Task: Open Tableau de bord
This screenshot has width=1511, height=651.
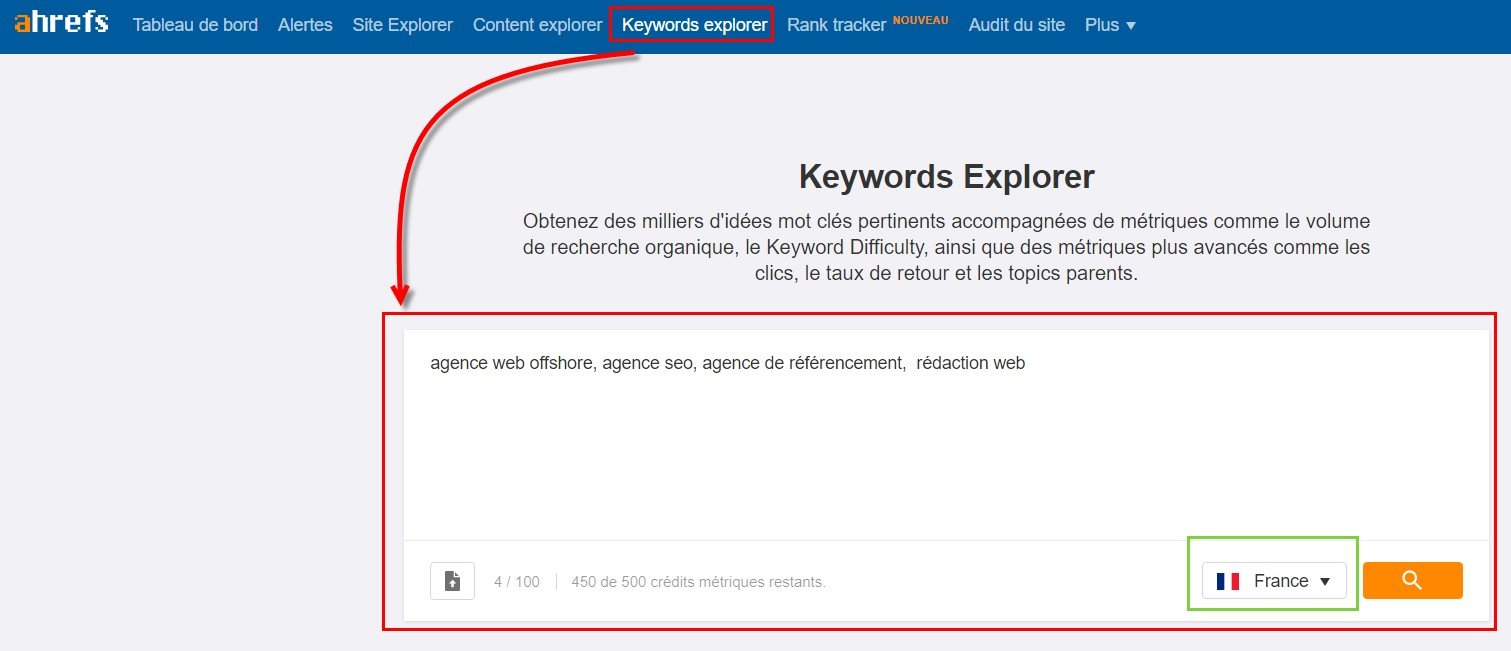Action: [195, 25]
